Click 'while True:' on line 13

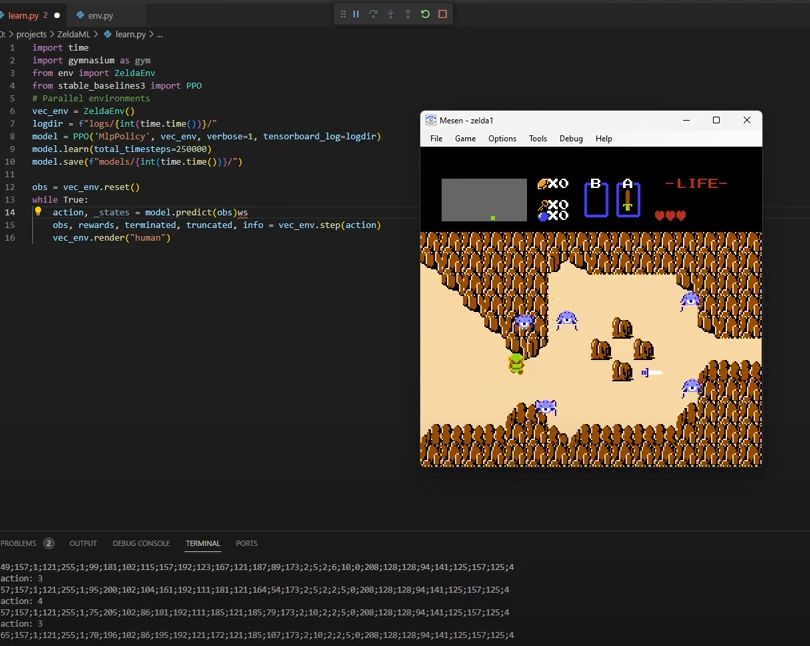[60, 199]
